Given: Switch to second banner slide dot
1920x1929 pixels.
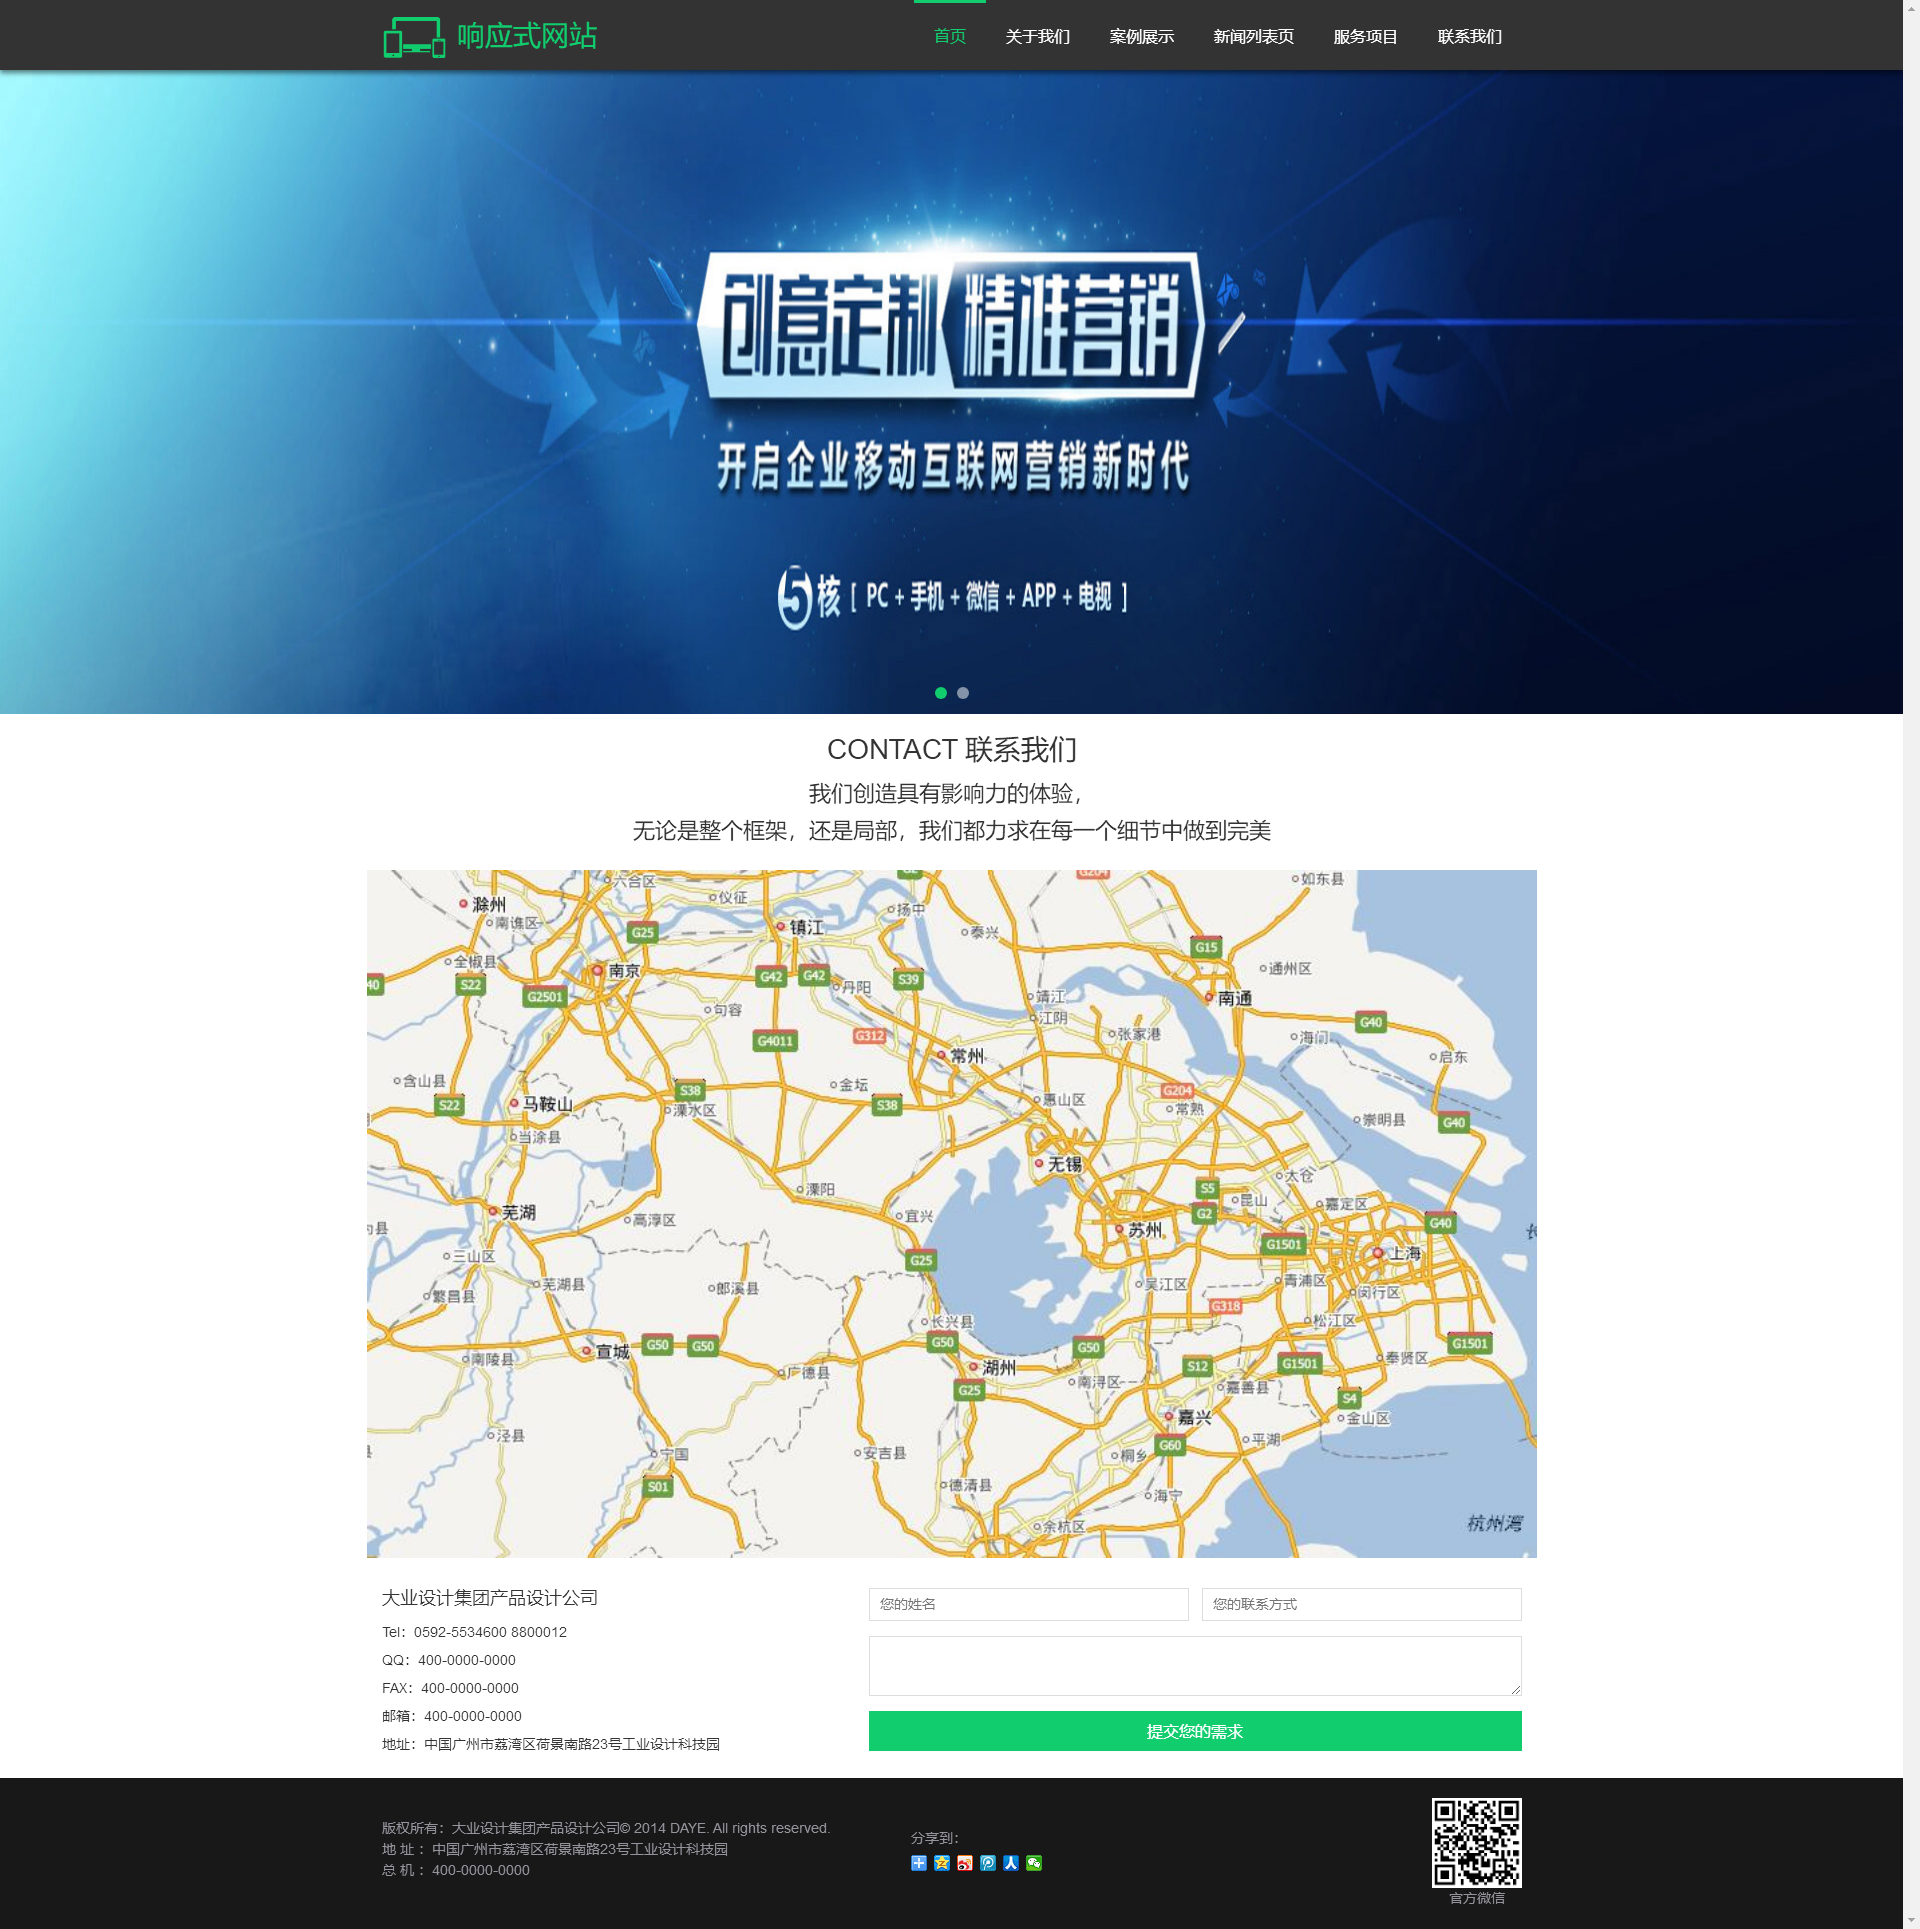Looking at the screenshot, I should (962, 693).
